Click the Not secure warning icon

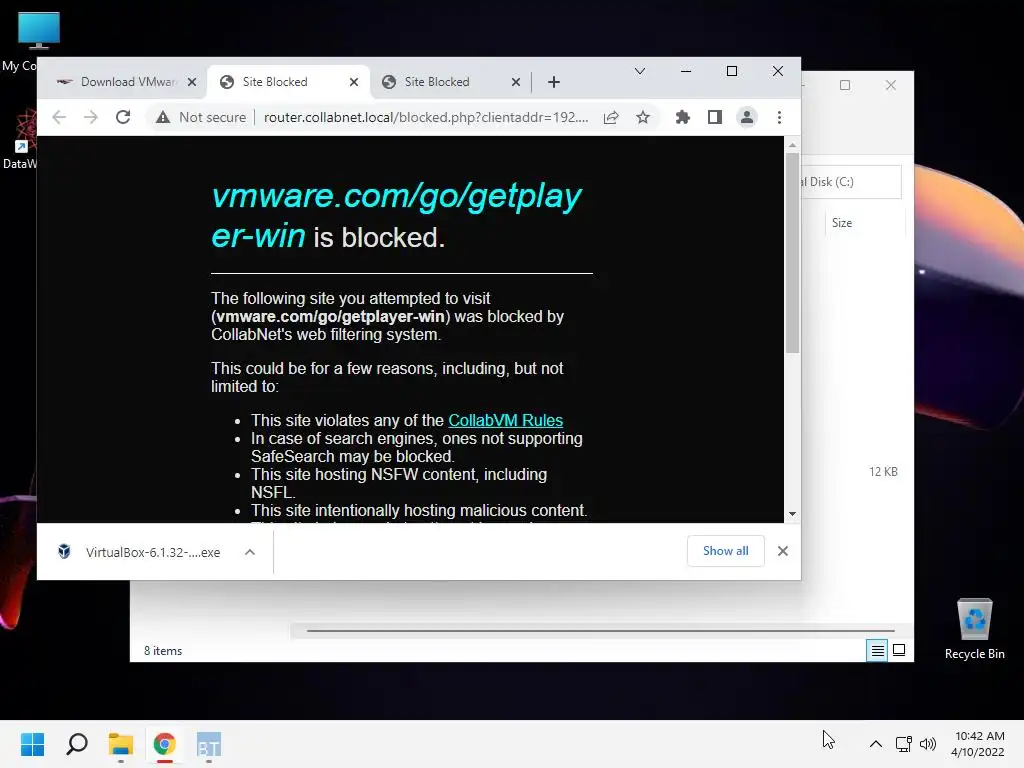(163, 118)
